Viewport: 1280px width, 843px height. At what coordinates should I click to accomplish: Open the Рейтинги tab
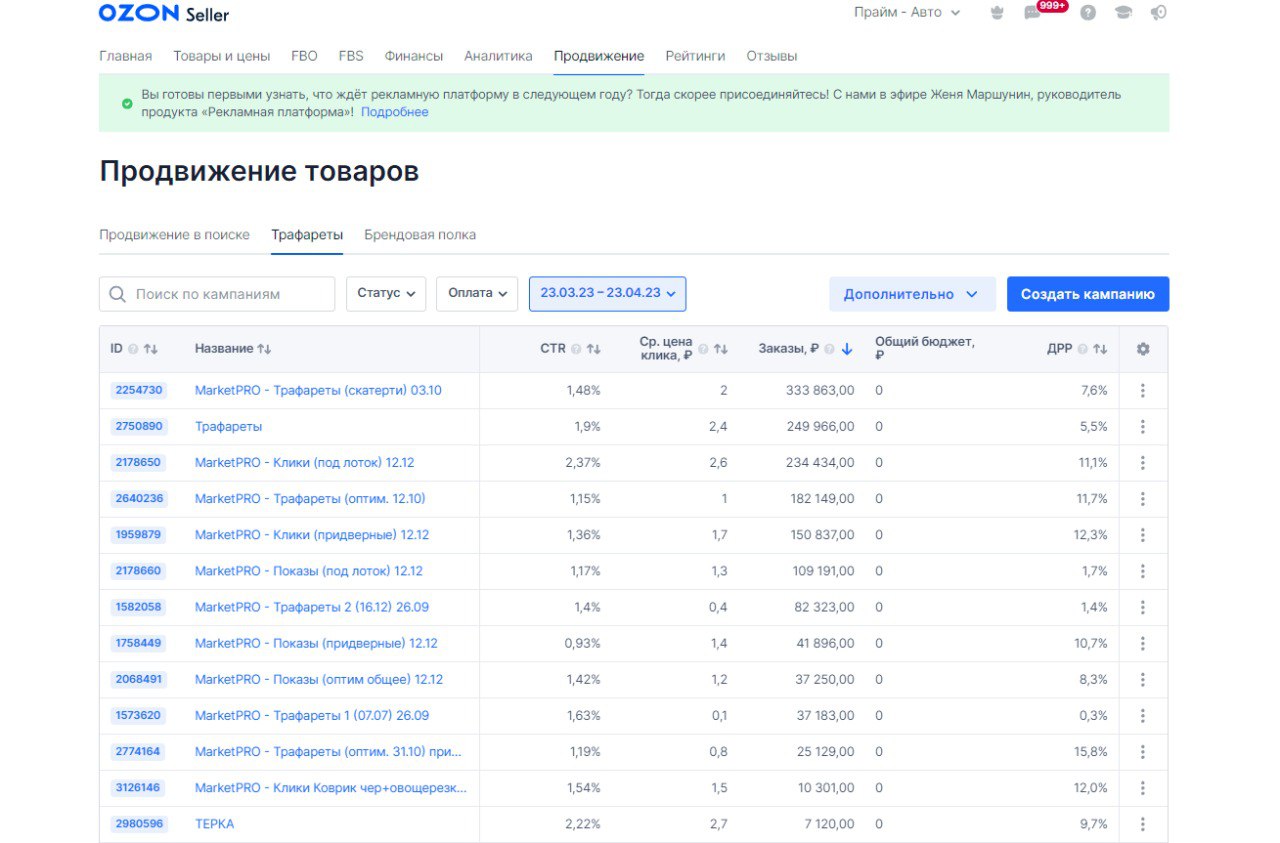click(x=696, y=56)
